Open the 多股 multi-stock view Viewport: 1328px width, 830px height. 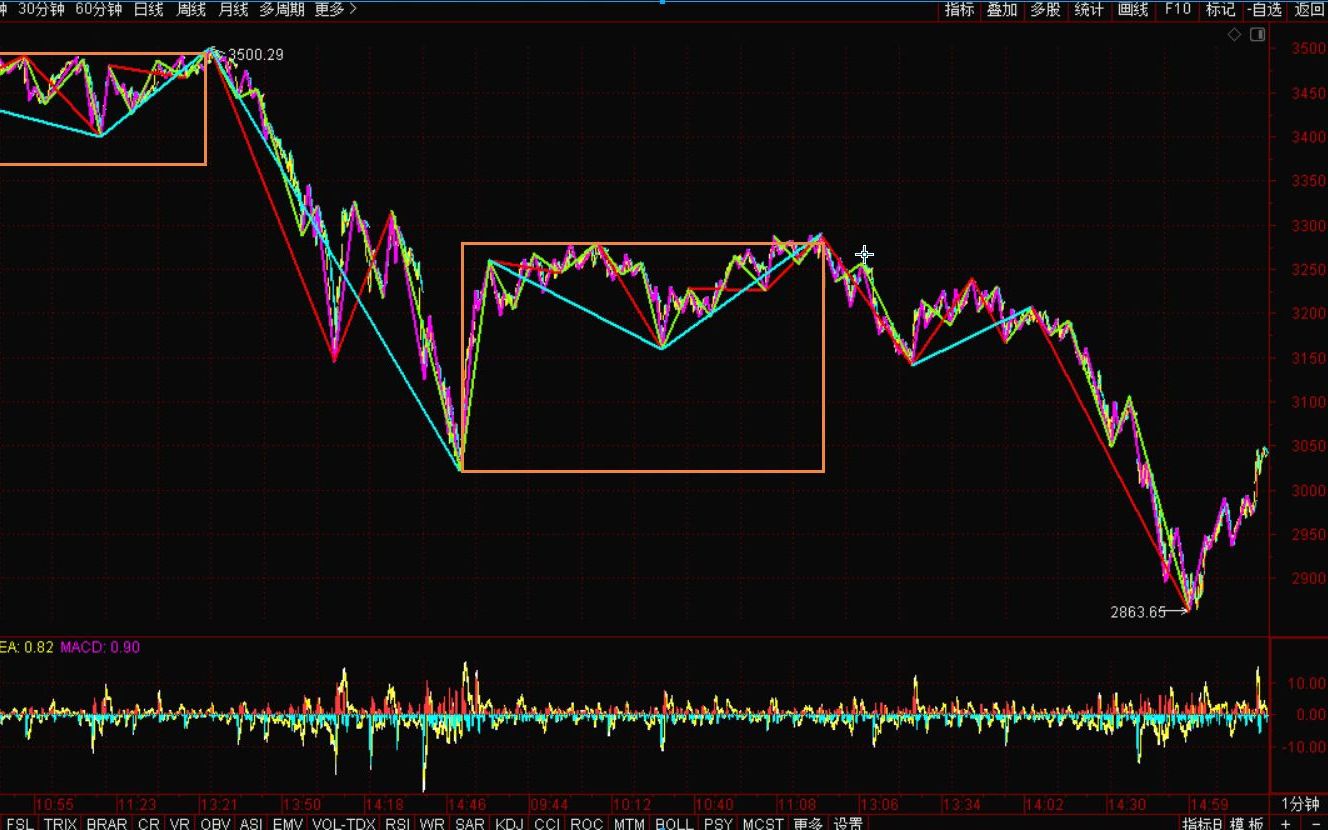1045,9
